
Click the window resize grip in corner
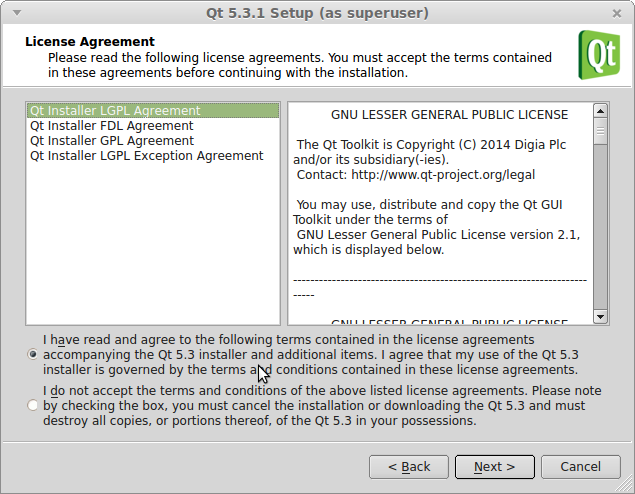click(x=625, y=484)
